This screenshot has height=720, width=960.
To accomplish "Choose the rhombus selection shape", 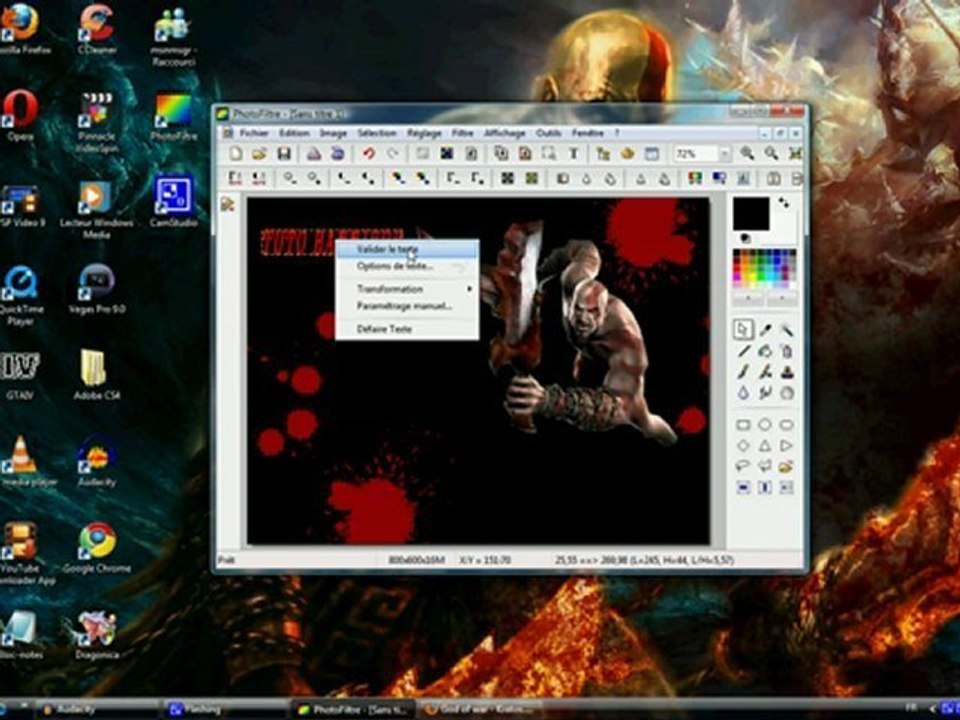I will coord(743,446).
